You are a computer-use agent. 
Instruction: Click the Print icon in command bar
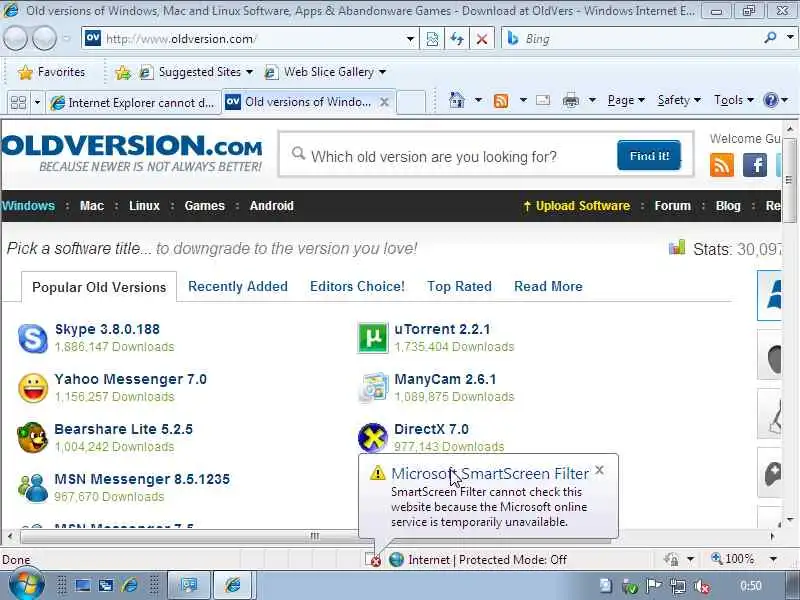pos(571,101)
